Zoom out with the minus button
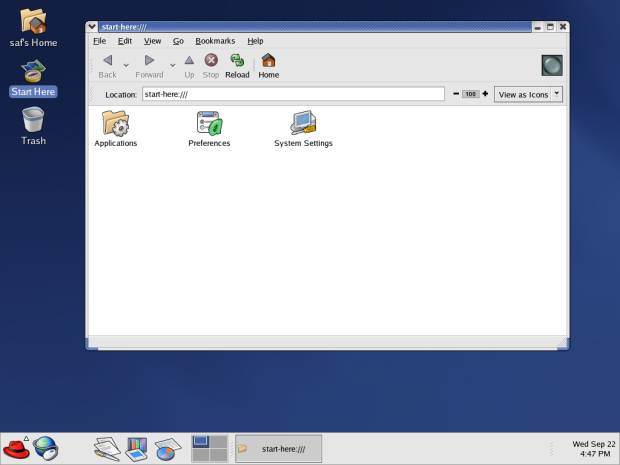Image resolution: width=620 pixels, height=465 pixels. coord(456,94)
